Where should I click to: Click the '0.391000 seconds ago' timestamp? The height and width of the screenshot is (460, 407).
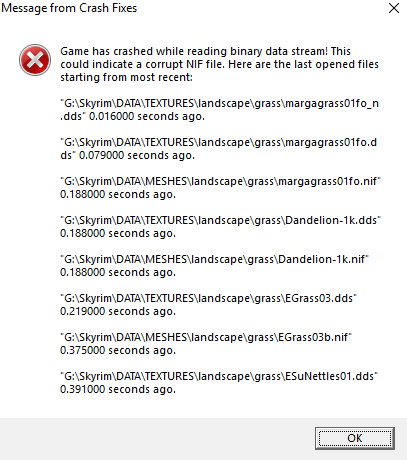(x=118, y=389)
